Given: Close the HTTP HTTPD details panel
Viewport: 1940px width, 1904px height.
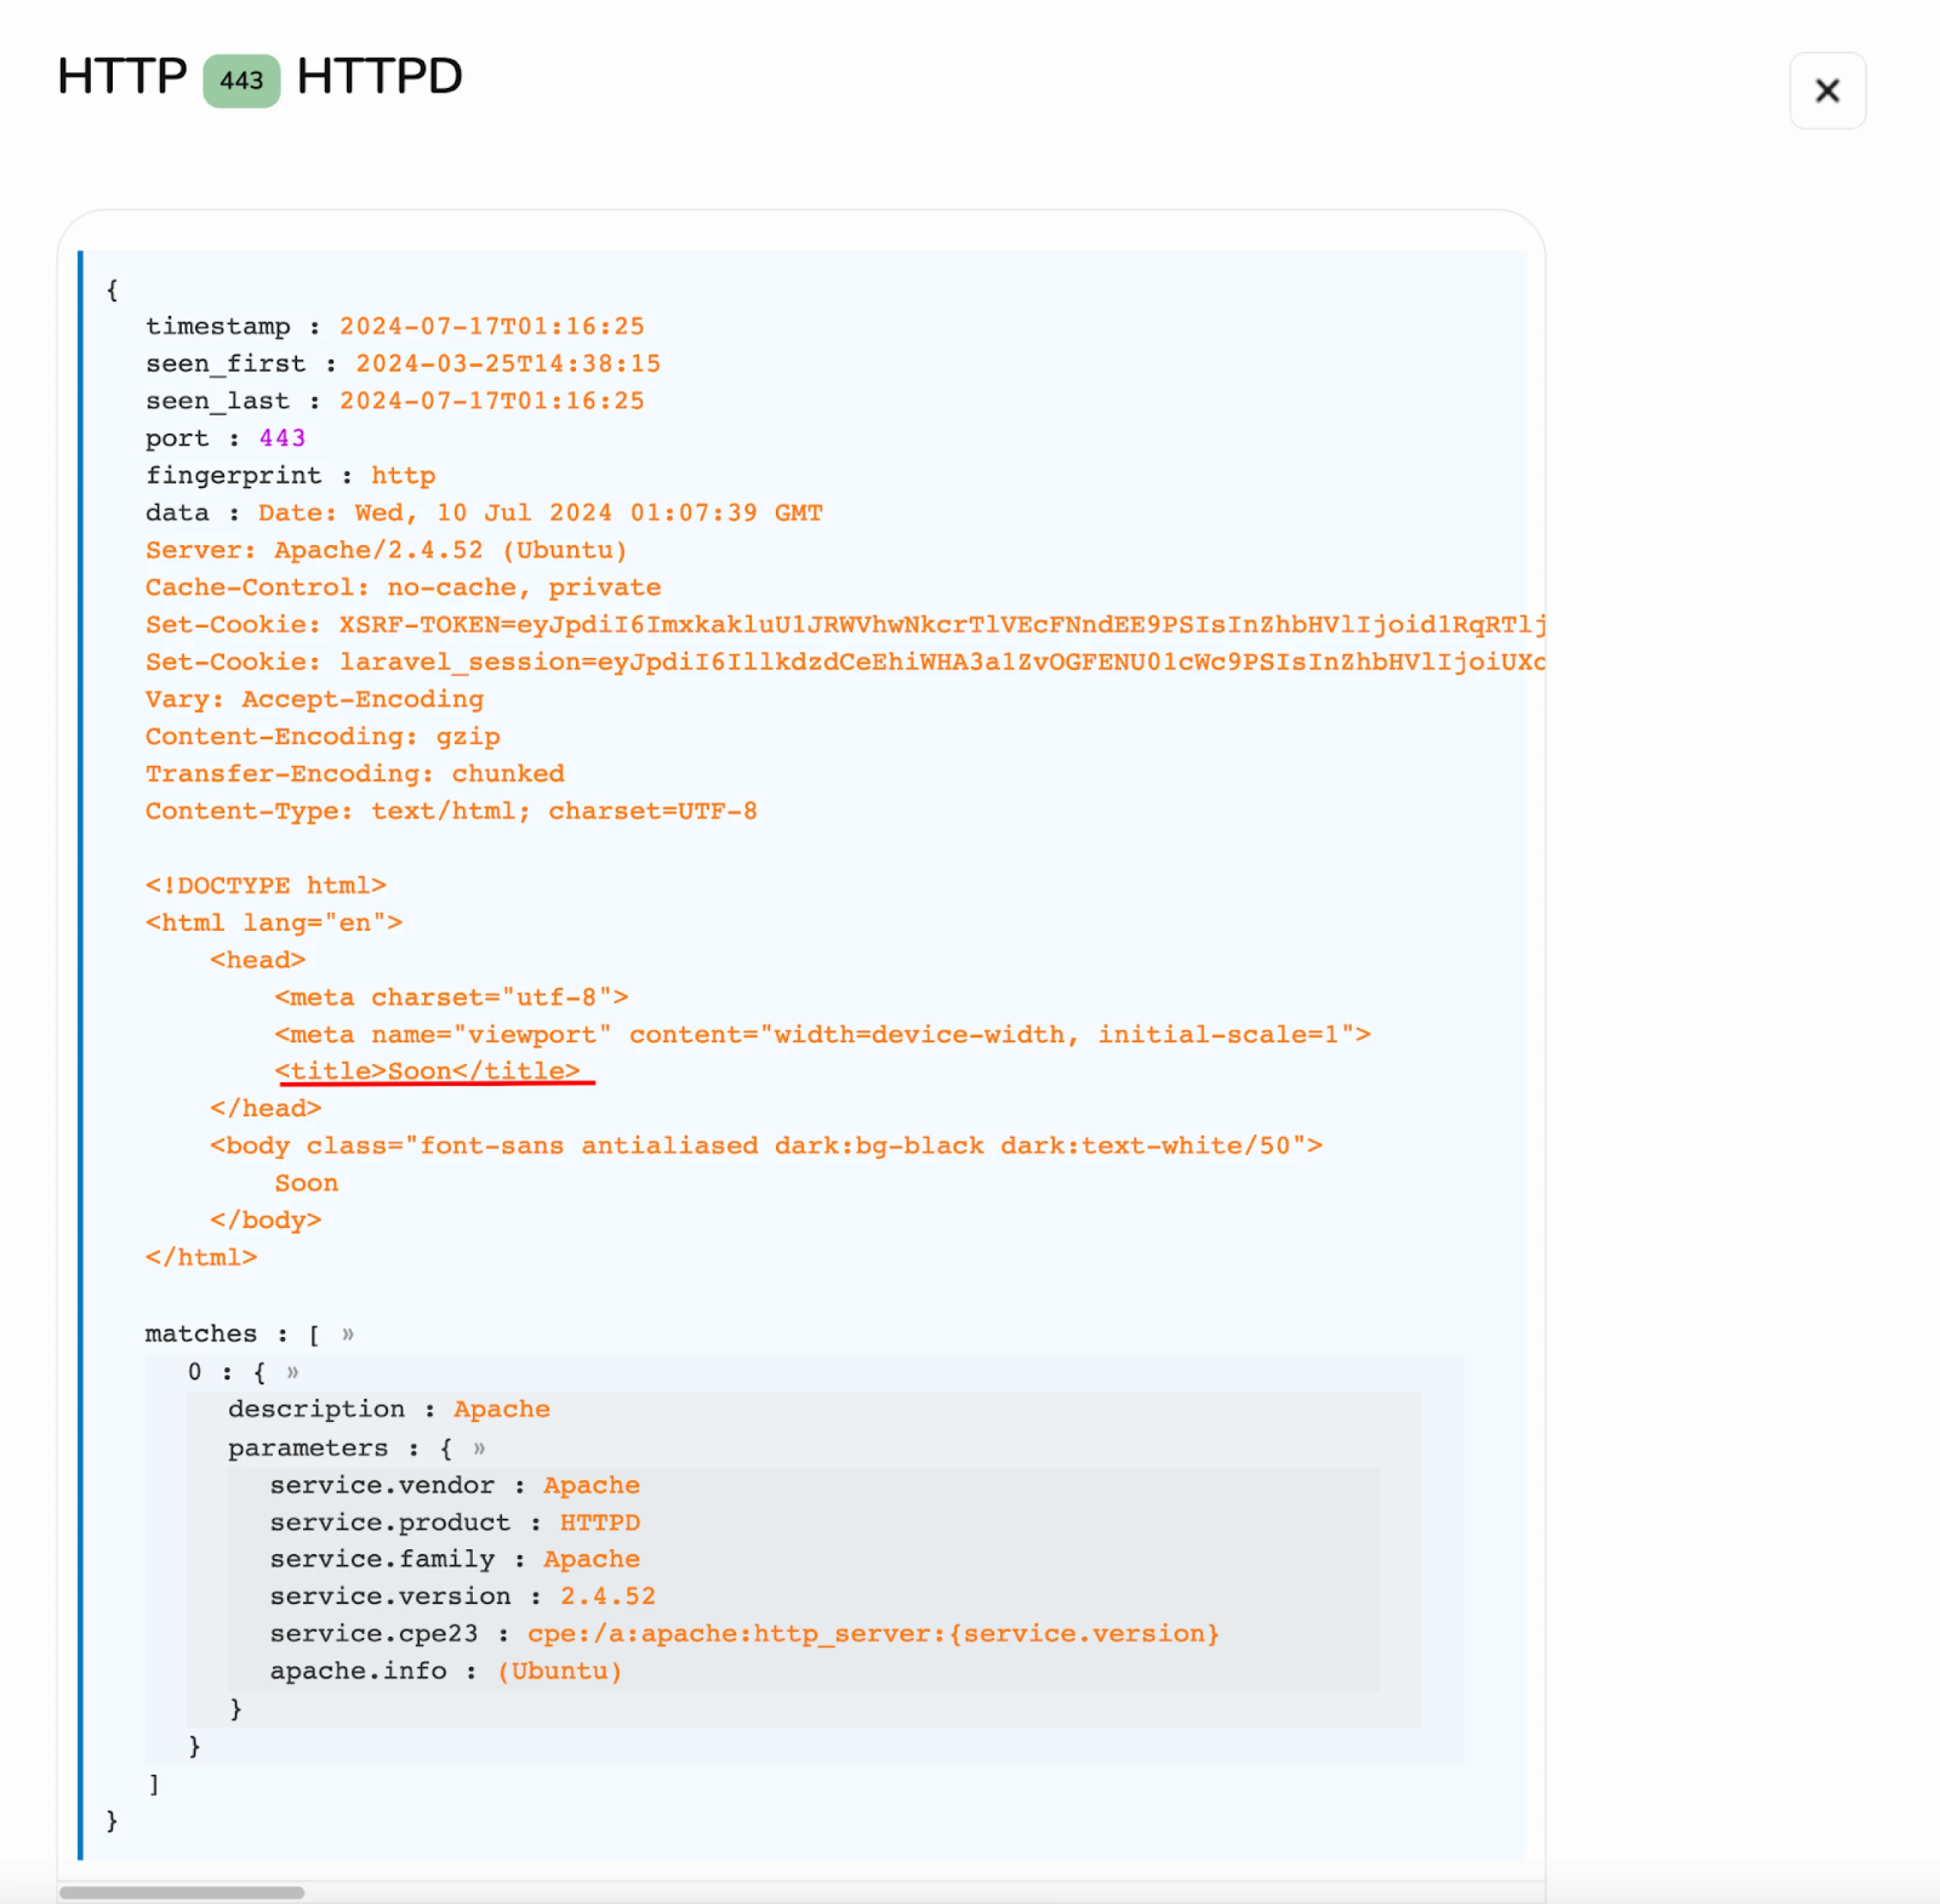Looking at the screenshot, I should [1826, 91].
